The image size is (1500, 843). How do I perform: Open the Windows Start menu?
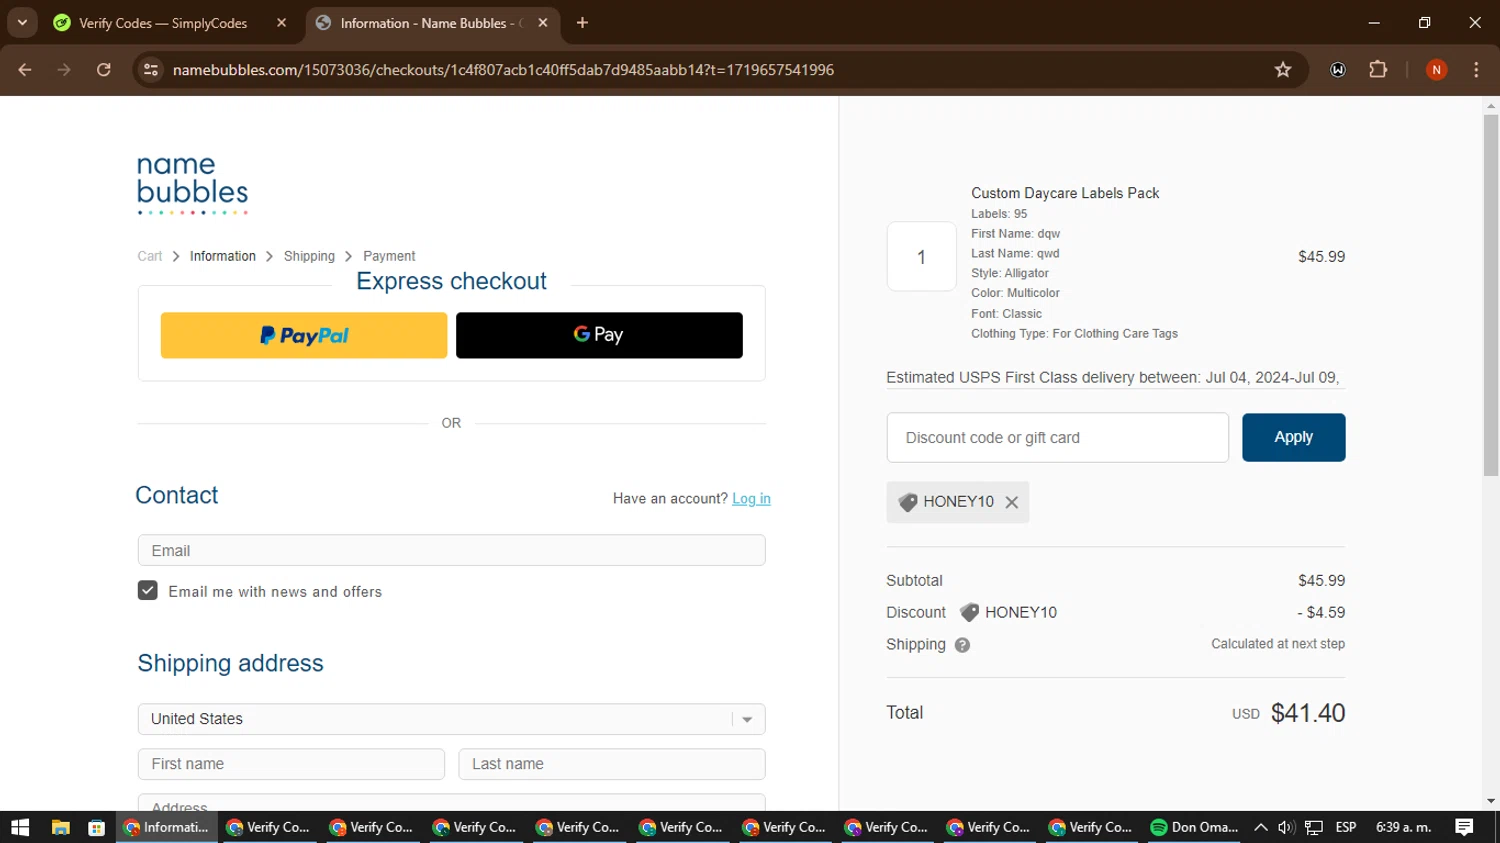[20, 827]
